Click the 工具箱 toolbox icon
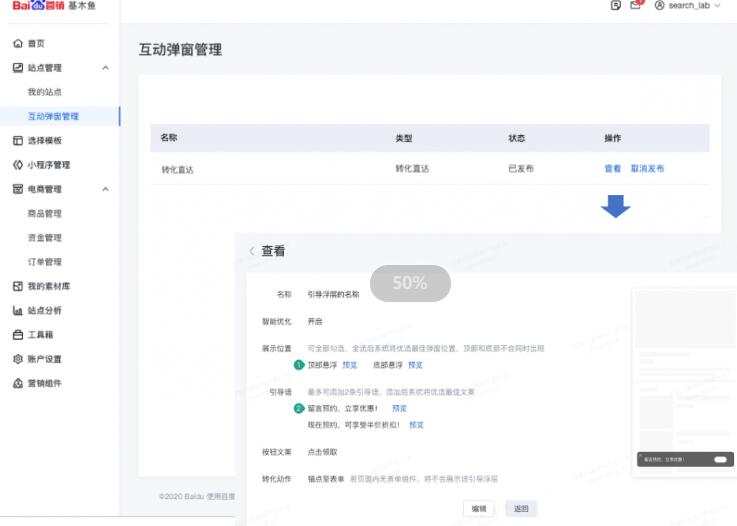This screenshot has height=526, width=737. 17,335
